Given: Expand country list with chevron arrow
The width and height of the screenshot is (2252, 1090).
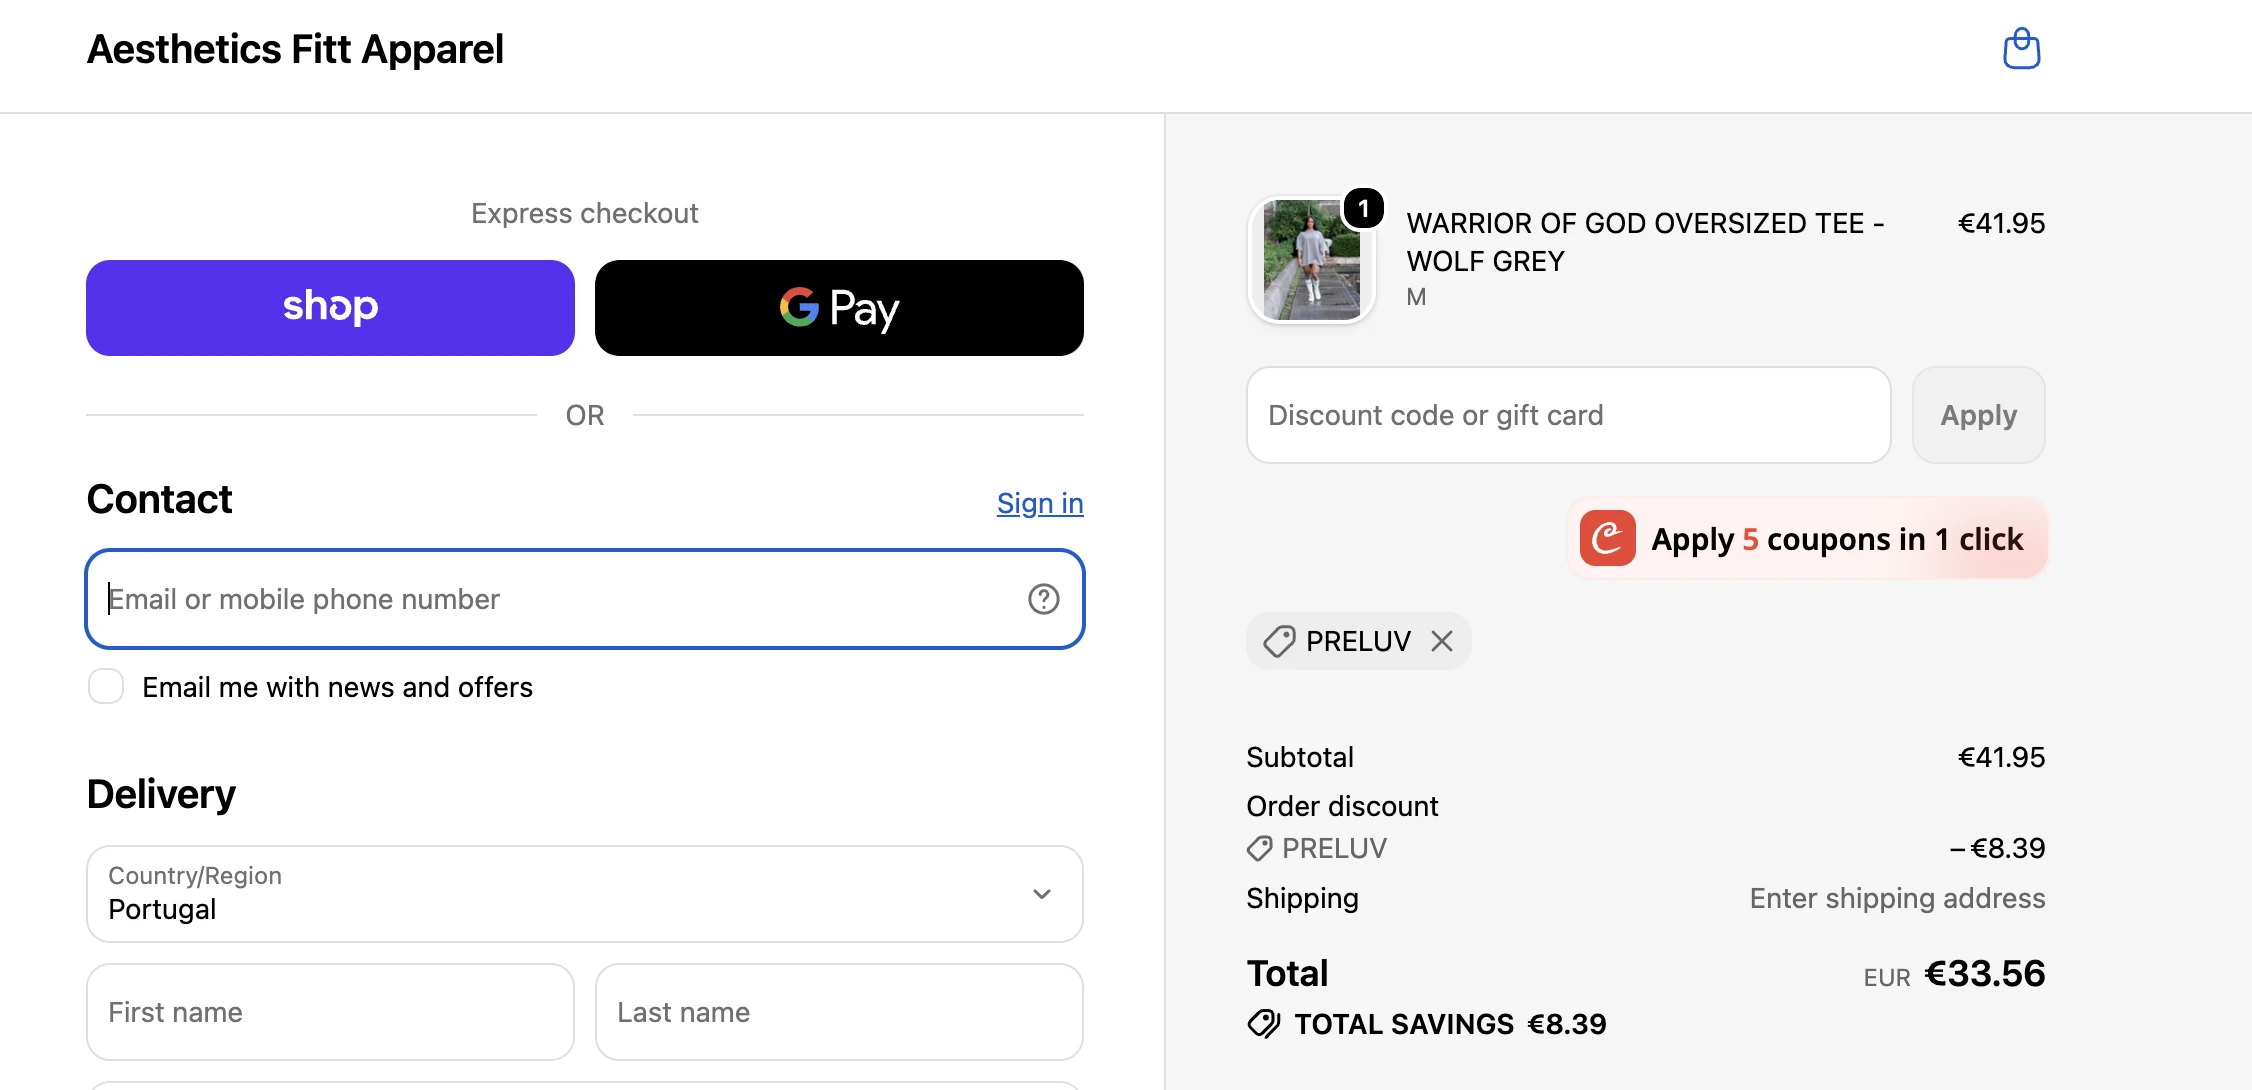Looking at the screenshot, I should (1041, 894).
